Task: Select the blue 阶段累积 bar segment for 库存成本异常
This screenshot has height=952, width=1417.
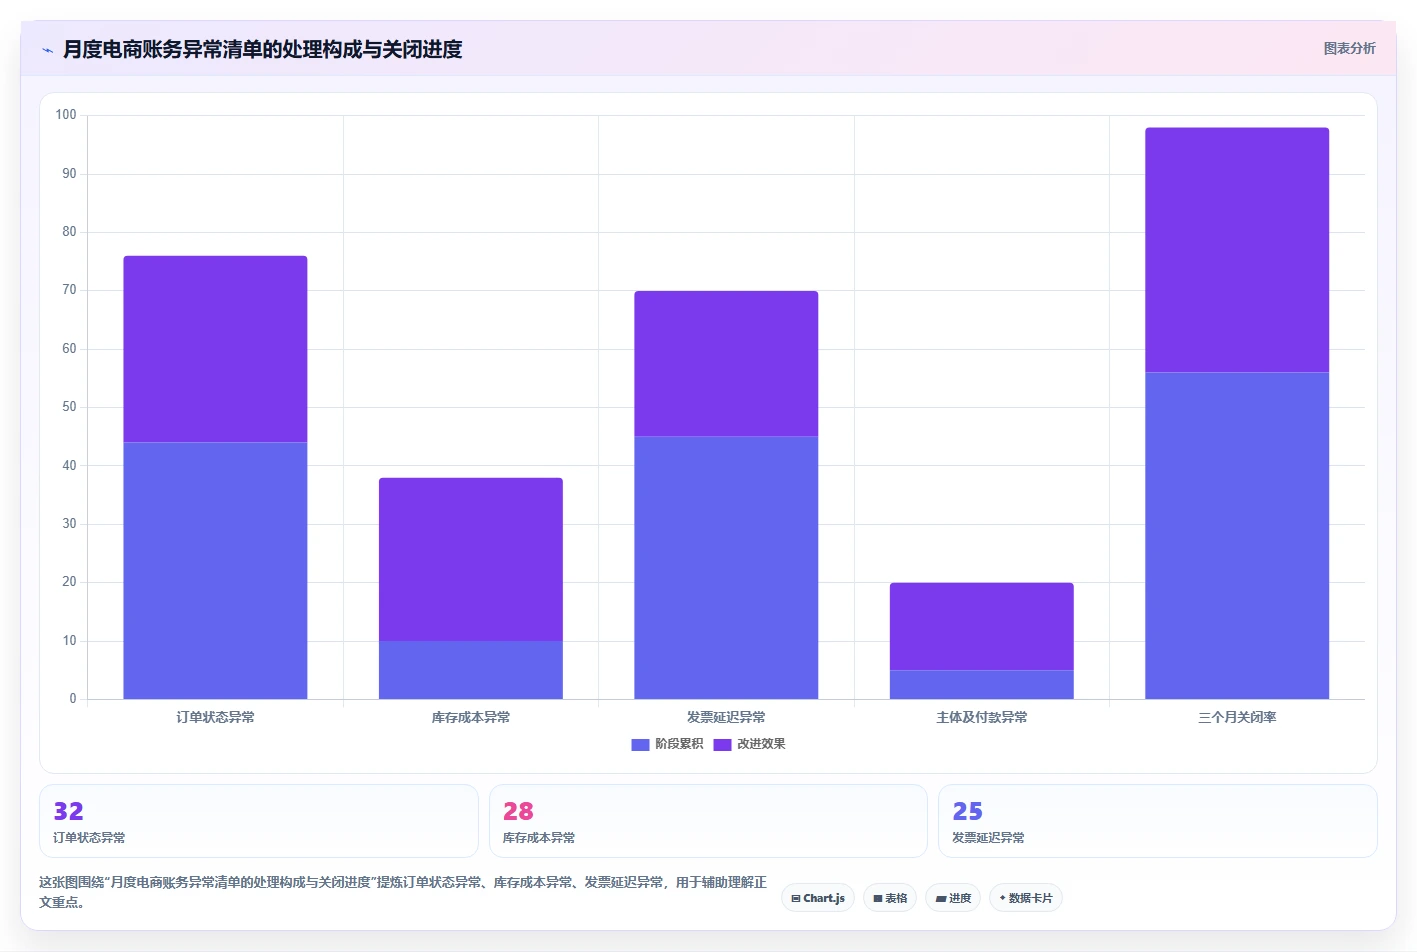Action: click(471, 670)
